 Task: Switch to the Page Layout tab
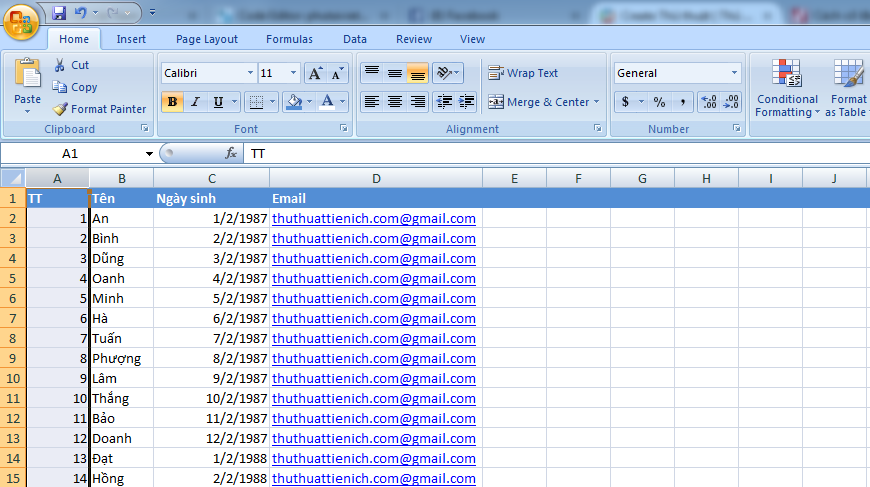207,39
